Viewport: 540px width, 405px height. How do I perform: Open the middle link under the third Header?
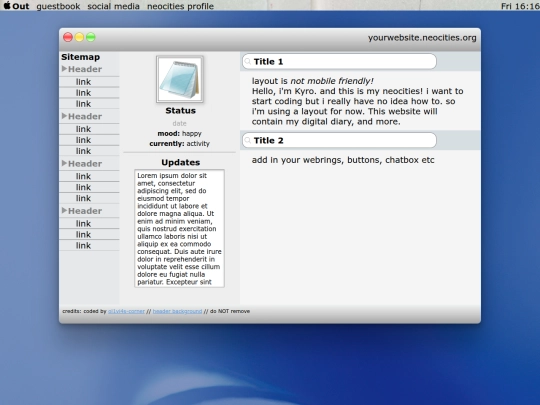[x=83, y=187]
